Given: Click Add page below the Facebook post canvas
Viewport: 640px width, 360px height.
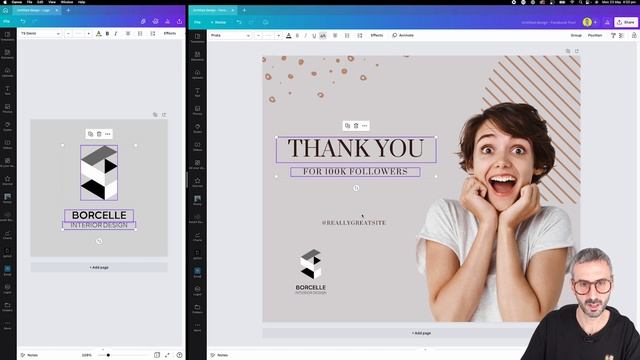Looking at the screenshot, I should [x=421, y=333].
